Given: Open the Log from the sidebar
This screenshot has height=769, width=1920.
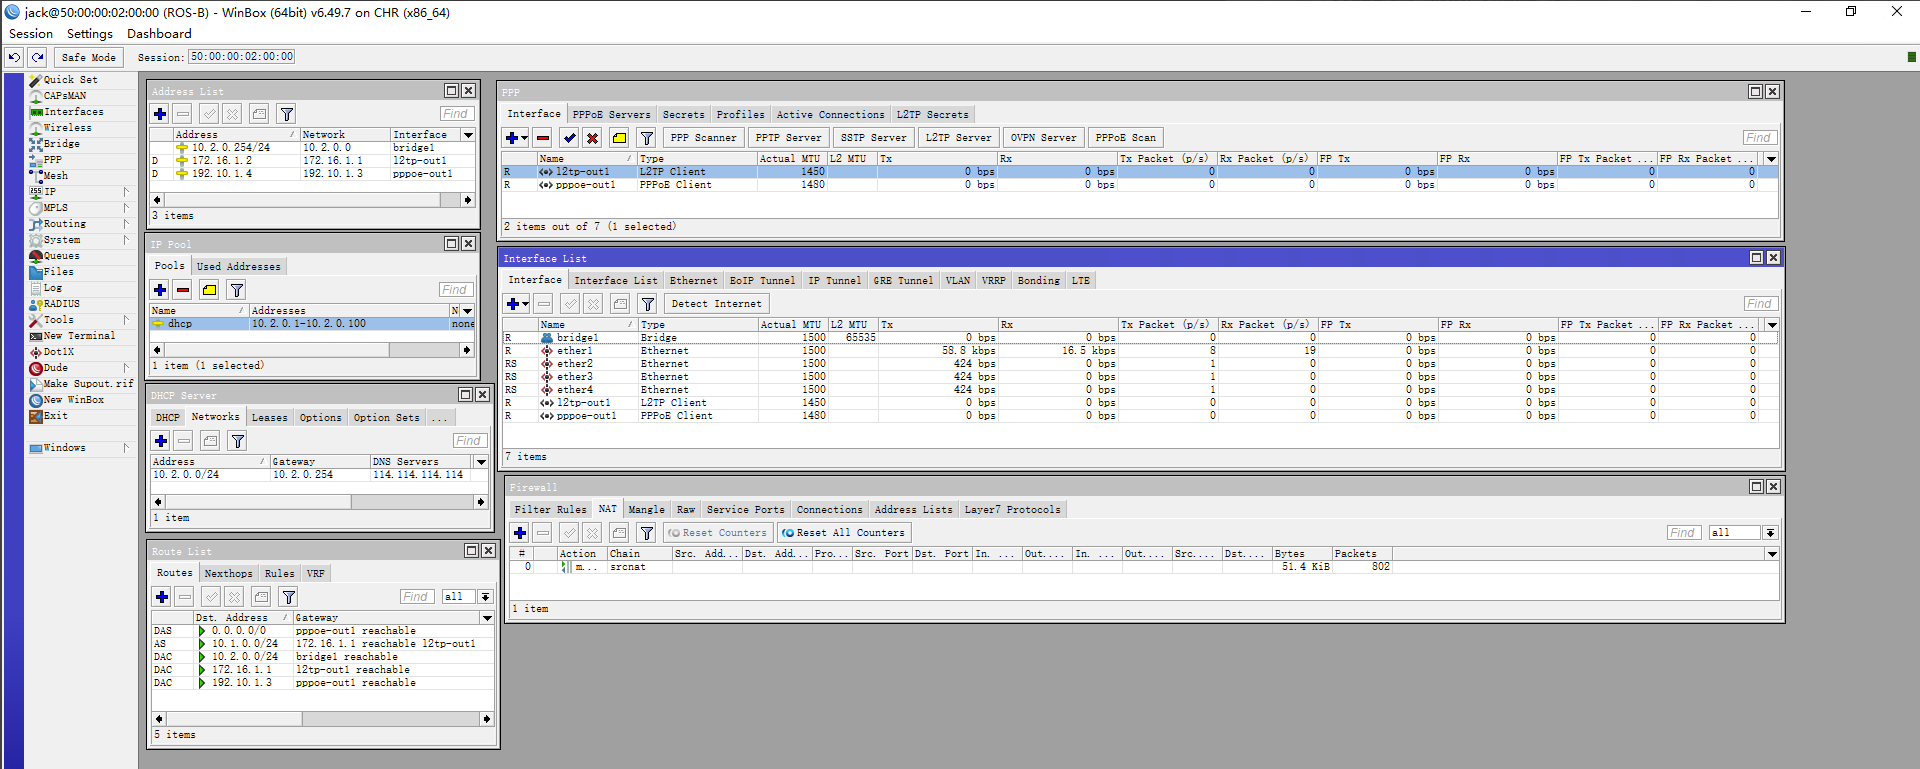Looking at the screenshot, I should click(x=52, y=288).
